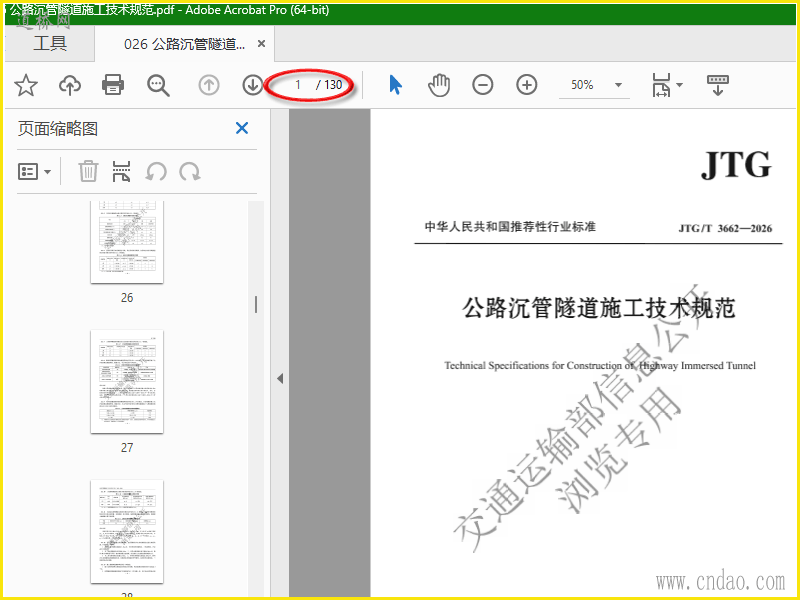Close the 026 公路沉管隧道 document tab
The image size is (800, 600).
point(261,44)
